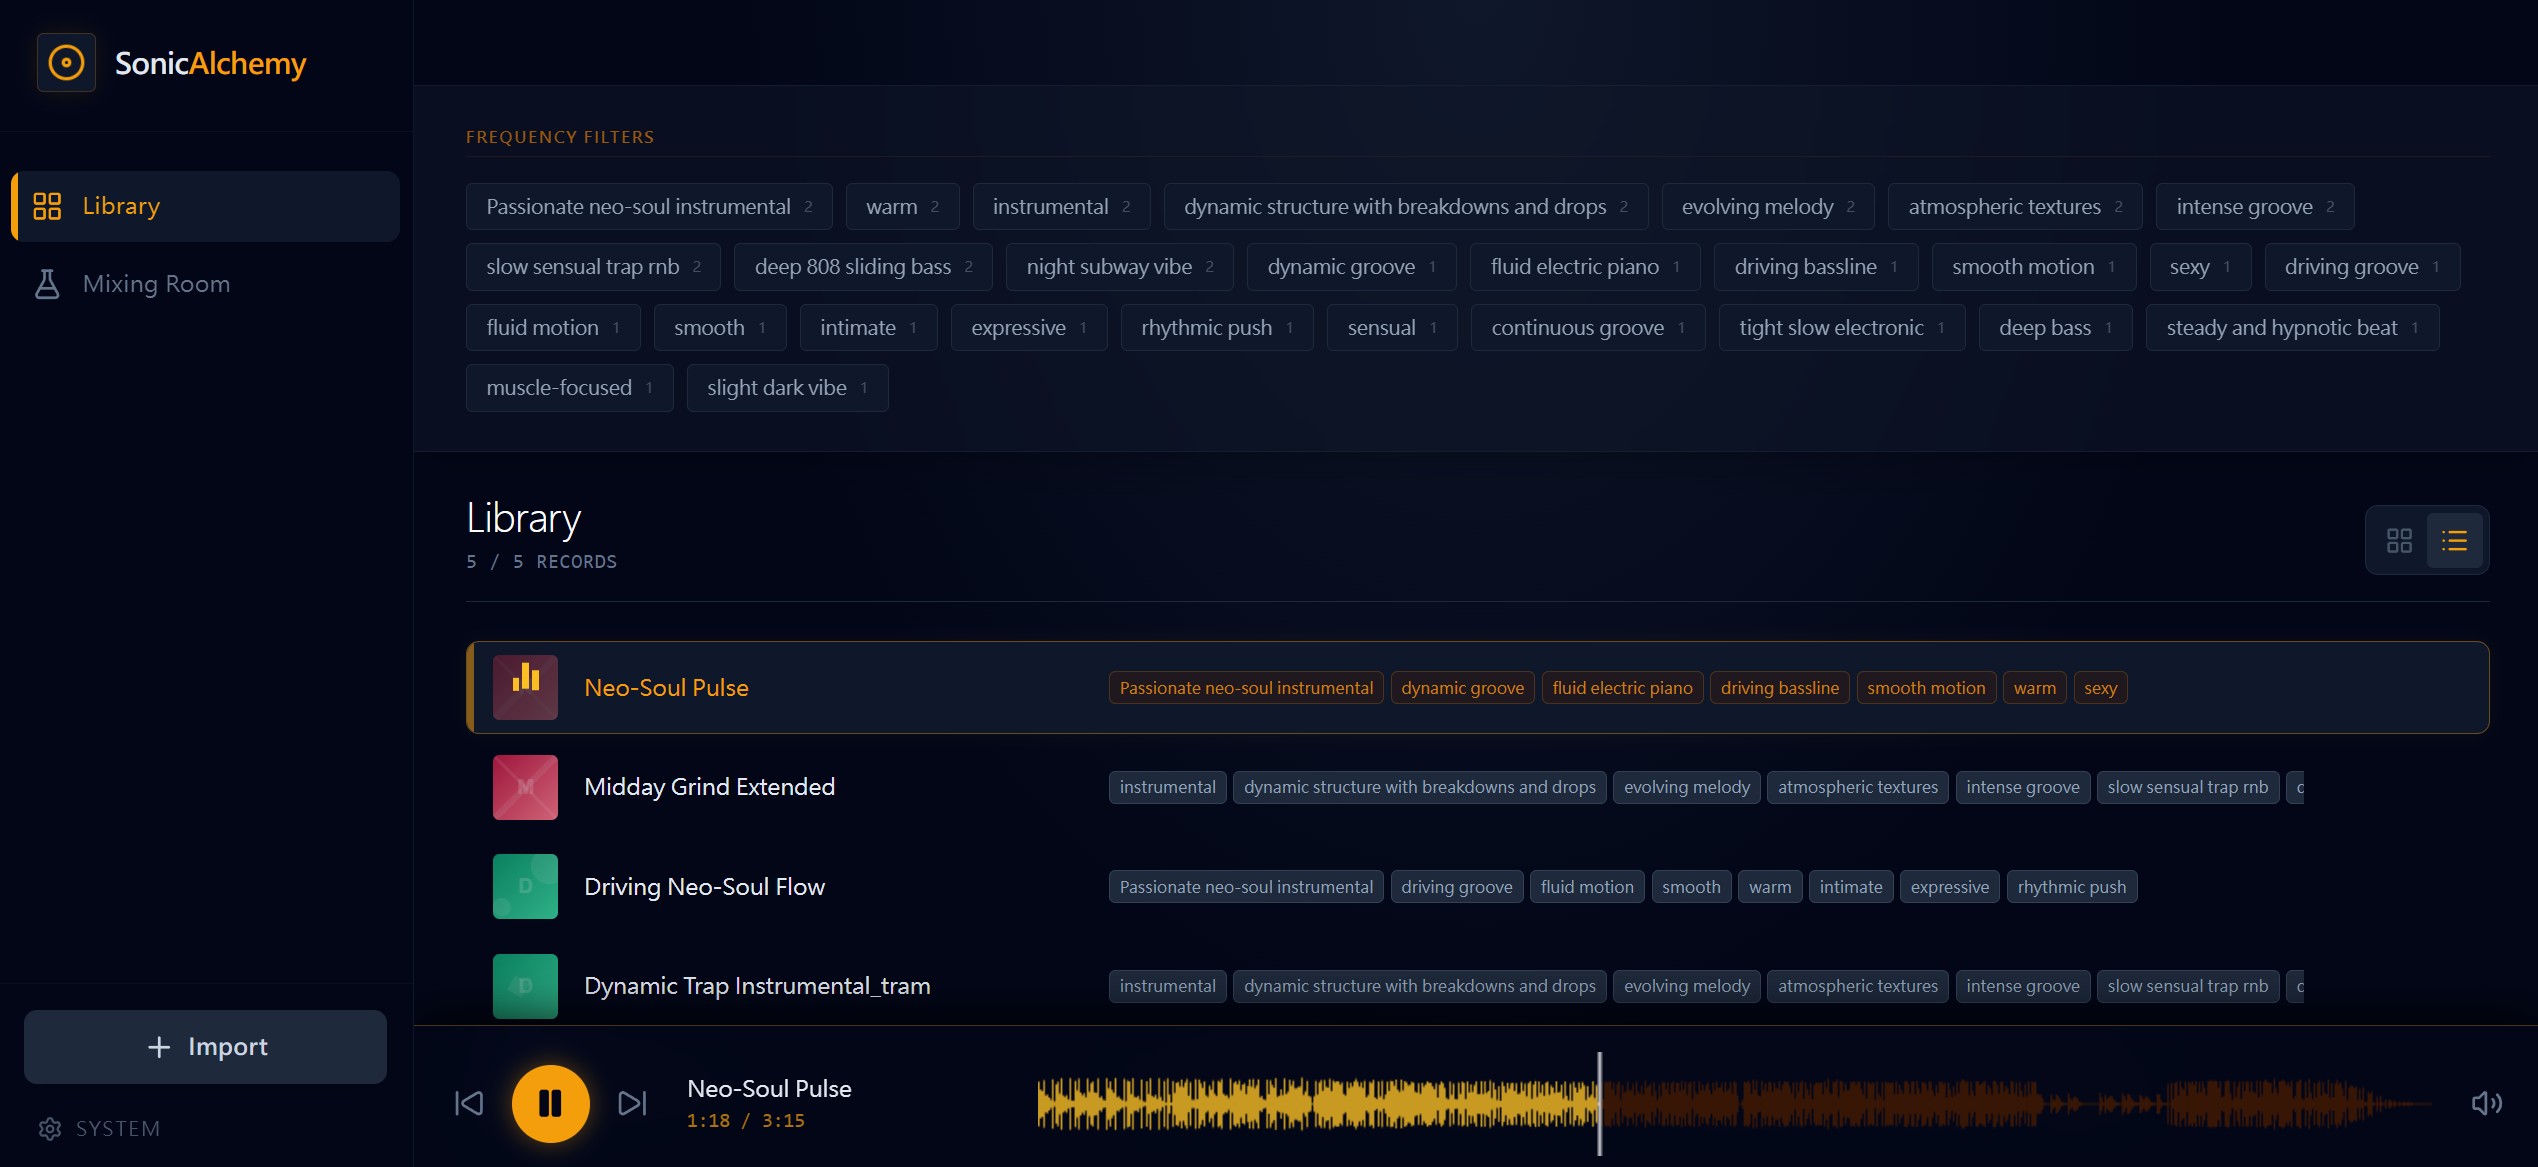Switch to list view layout
The height and width of the screenshot is (1167, 2538).
[2454, 541]
